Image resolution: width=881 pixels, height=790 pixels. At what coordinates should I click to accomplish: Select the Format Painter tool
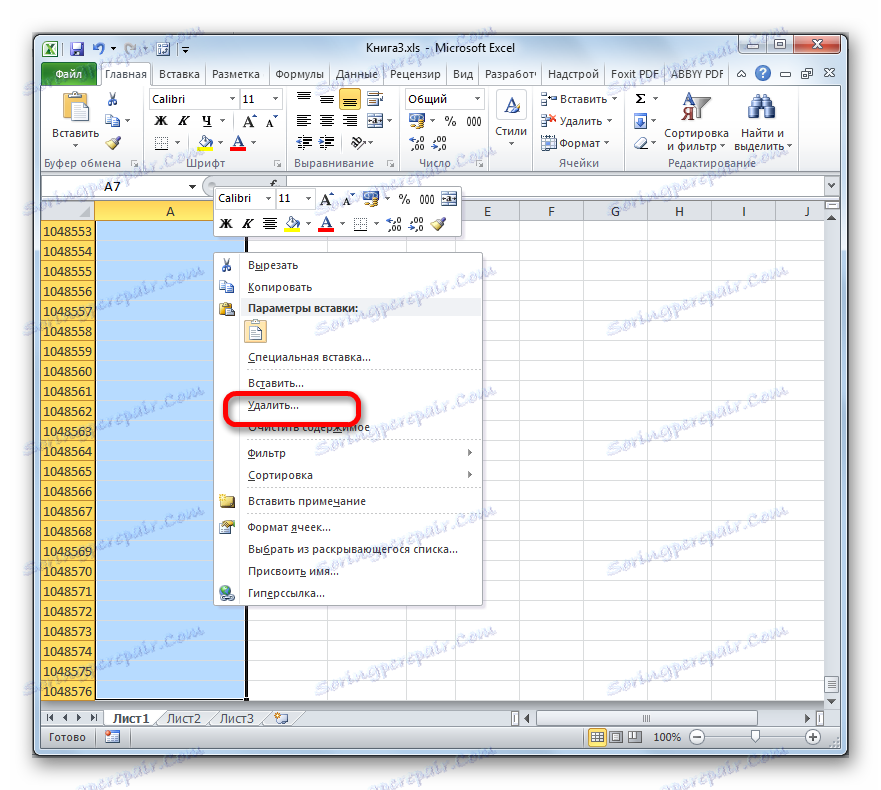[x=113, y=142]
